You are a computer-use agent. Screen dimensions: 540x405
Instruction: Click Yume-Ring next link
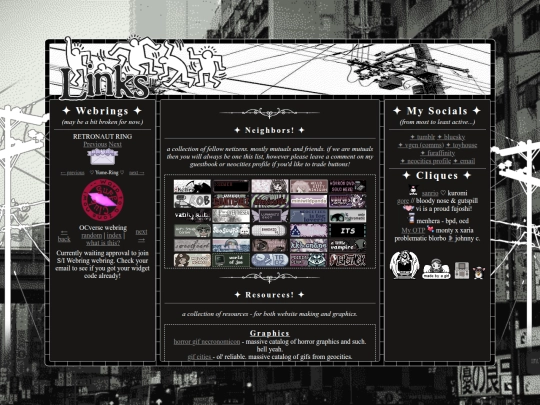point(136,173)
